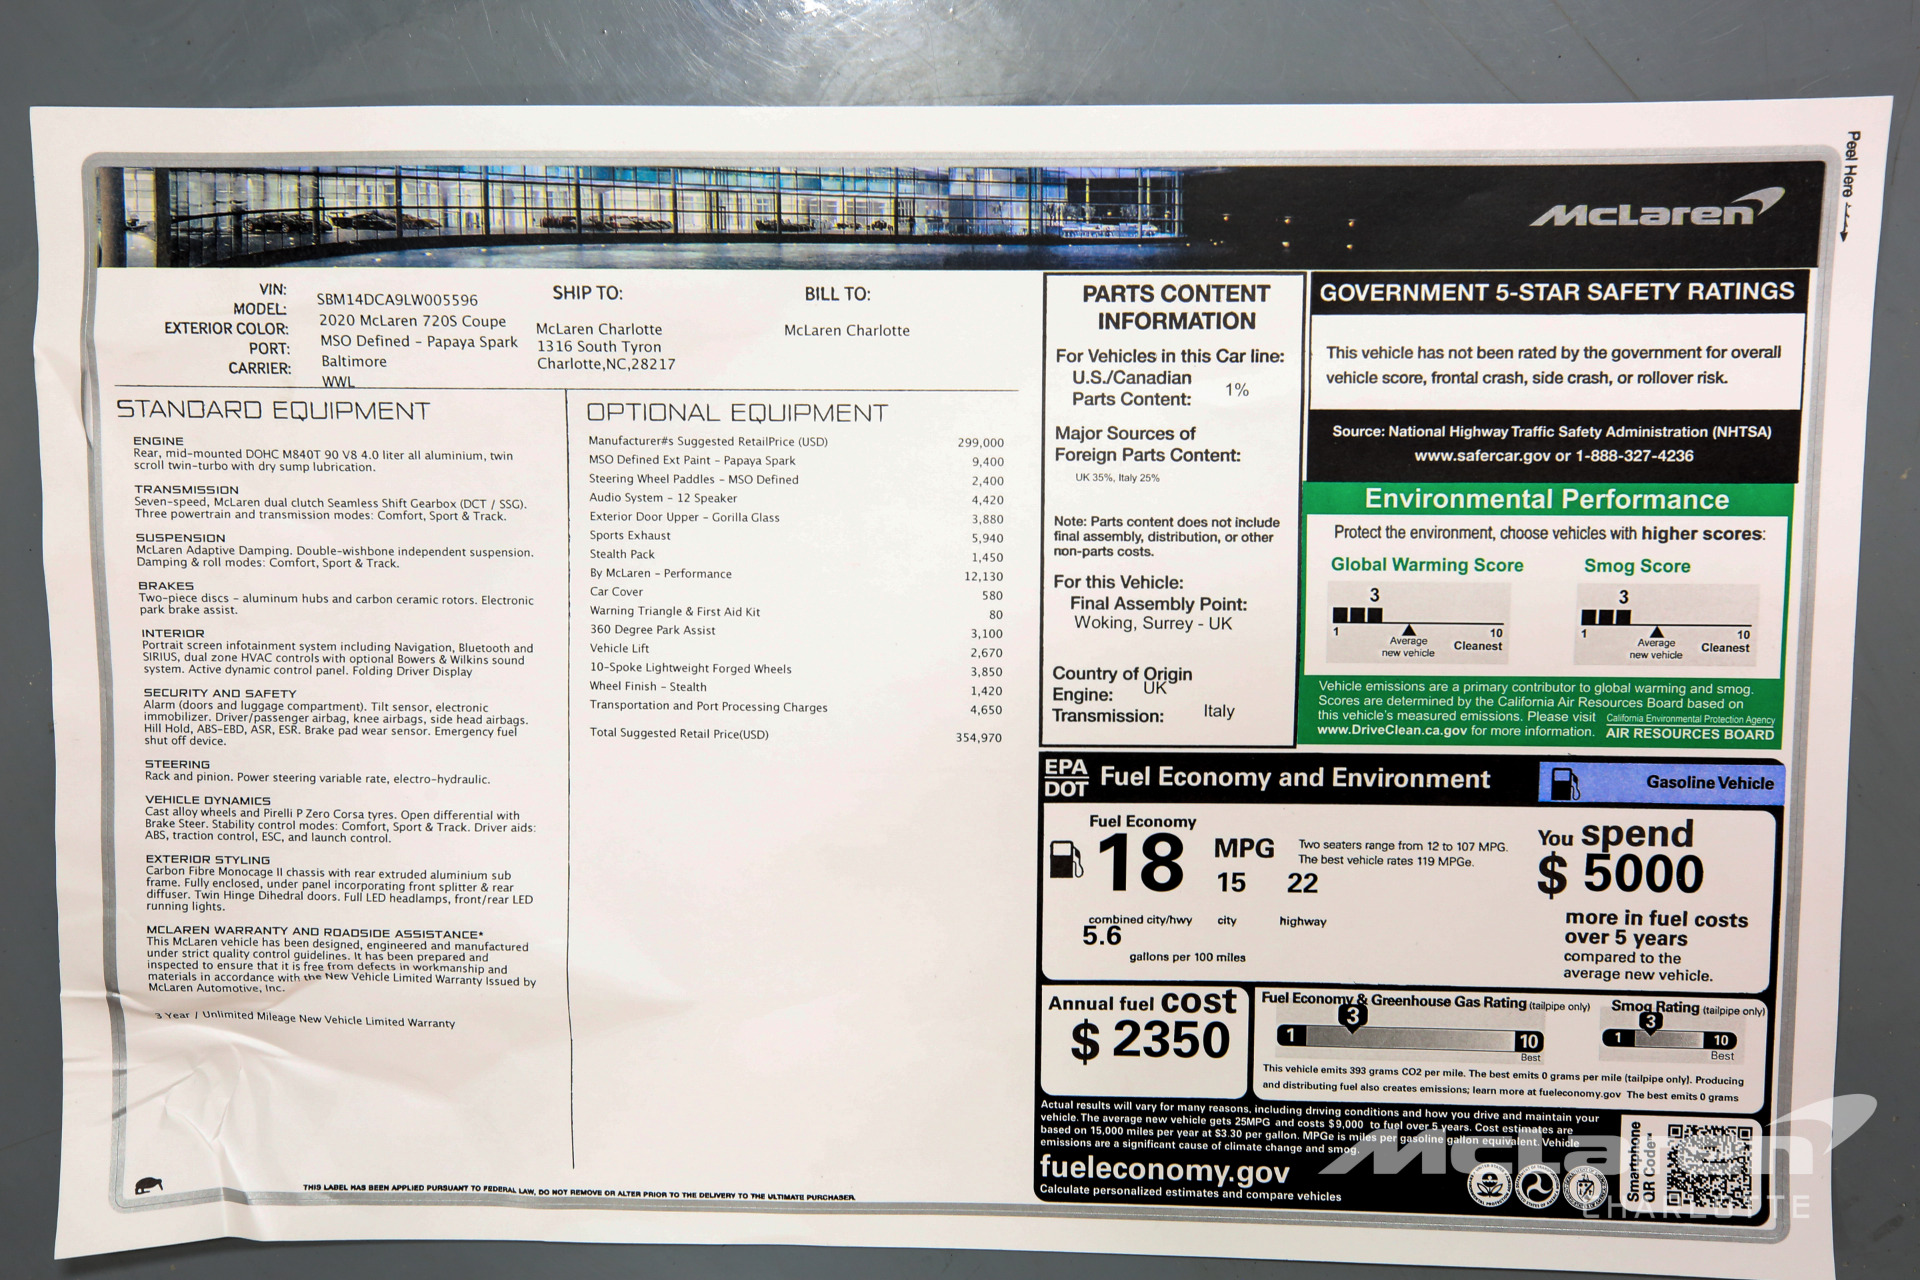Select the By McLaren - Performance row
Screen dimensions: 1920x1280
(x=796, y=574)
